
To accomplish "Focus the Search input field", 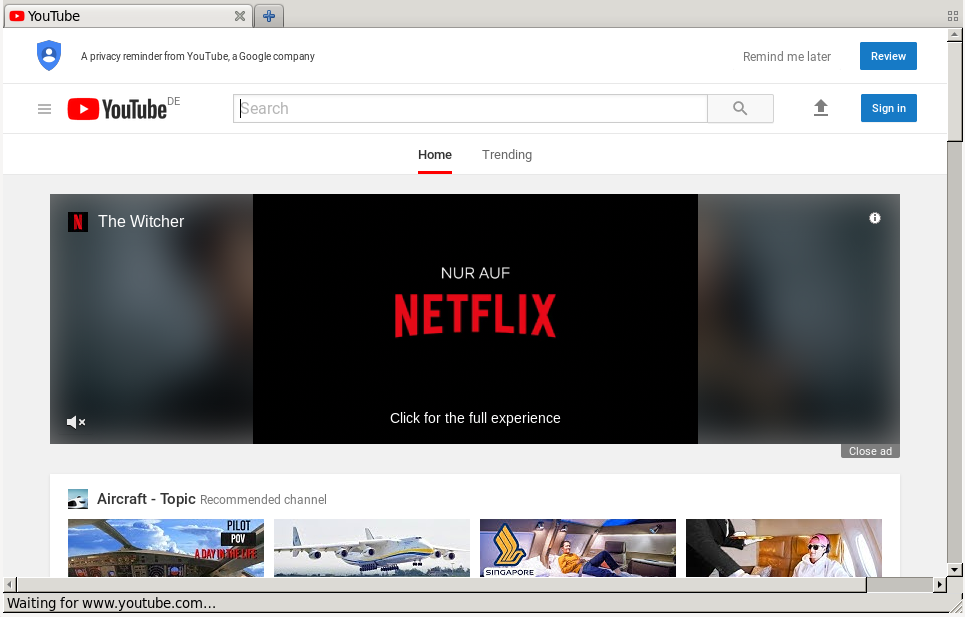I will tap(470, 108).
